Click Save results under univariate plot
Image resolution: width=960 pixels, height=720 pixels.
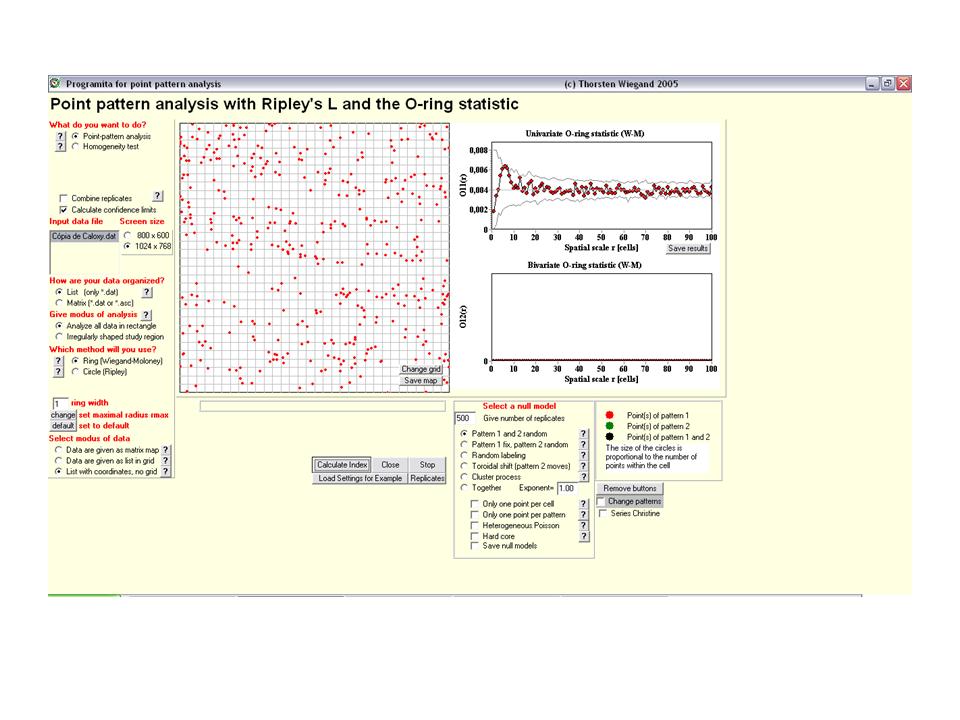688,248
